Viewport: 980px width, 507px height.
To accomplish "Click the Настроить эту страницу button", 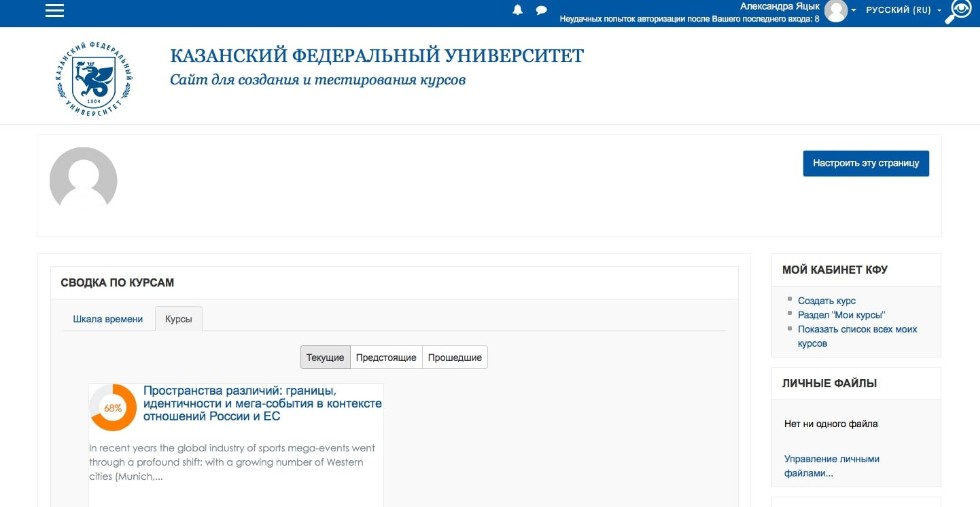I will 865,163.
